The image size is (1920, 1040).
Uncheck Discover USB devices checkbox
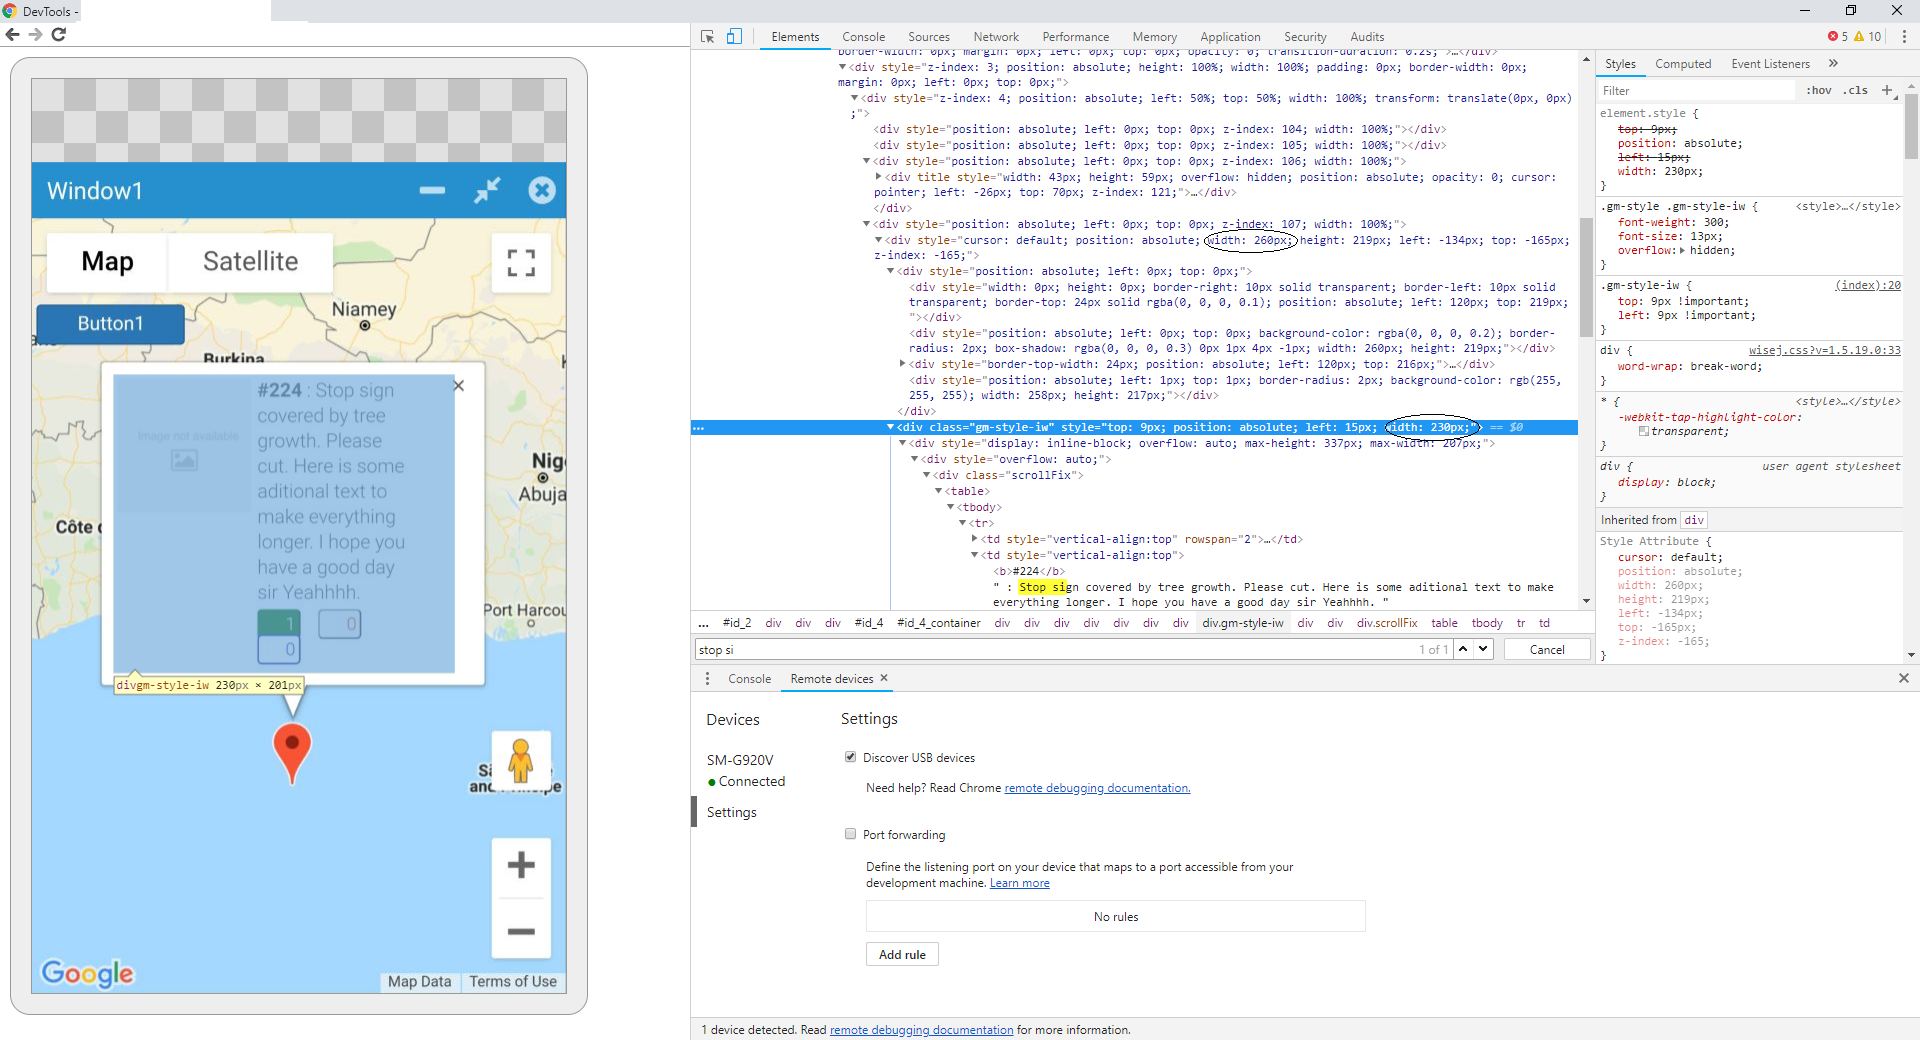click(x=851, y=757)
